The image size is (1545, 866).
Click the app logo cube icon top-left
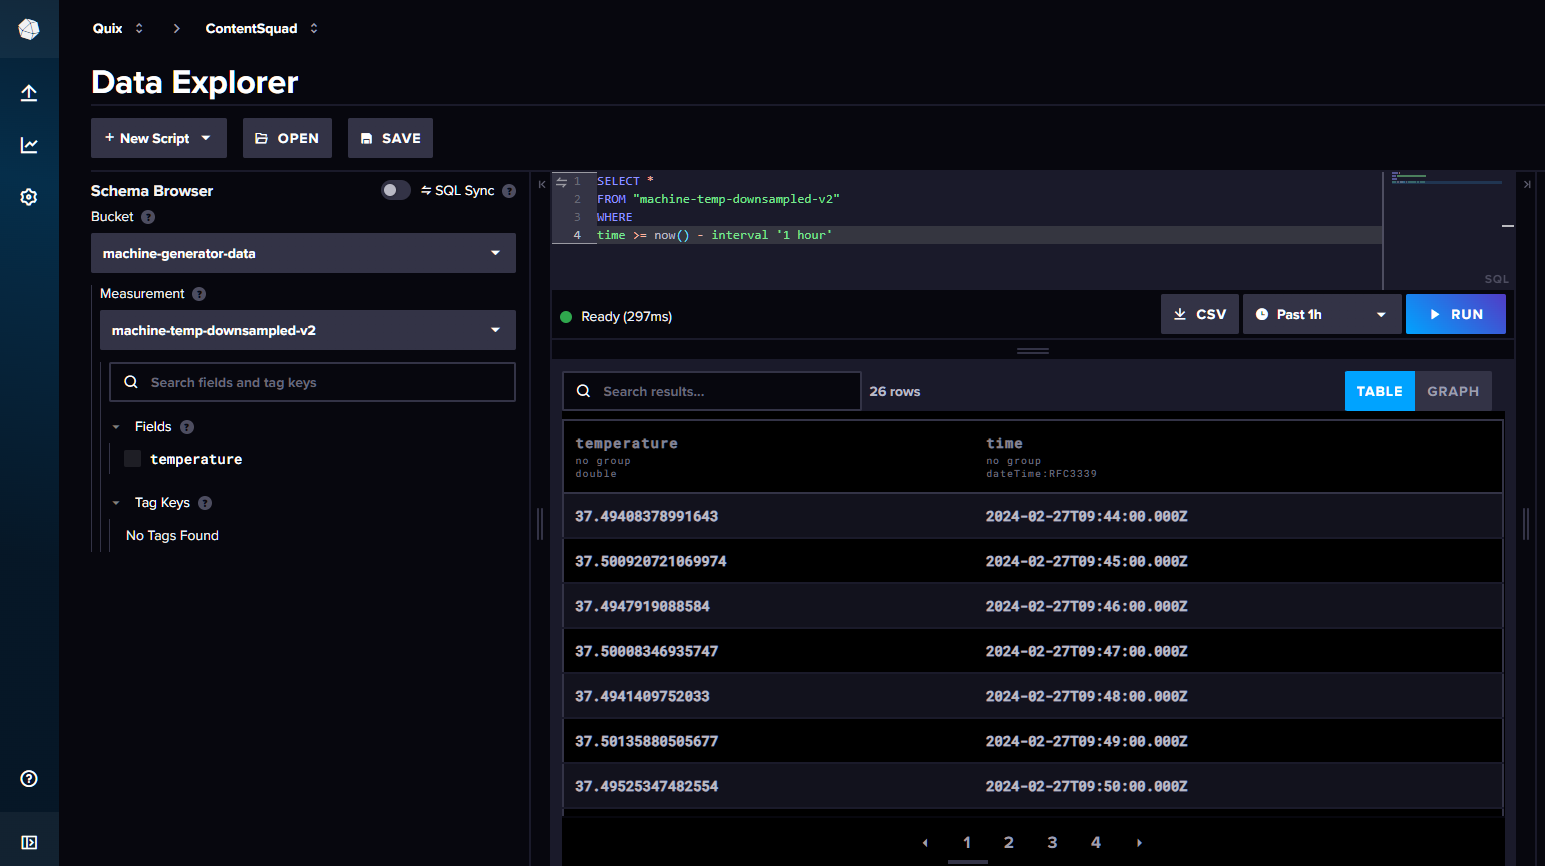pyautogui.click(x=29, y=28)
